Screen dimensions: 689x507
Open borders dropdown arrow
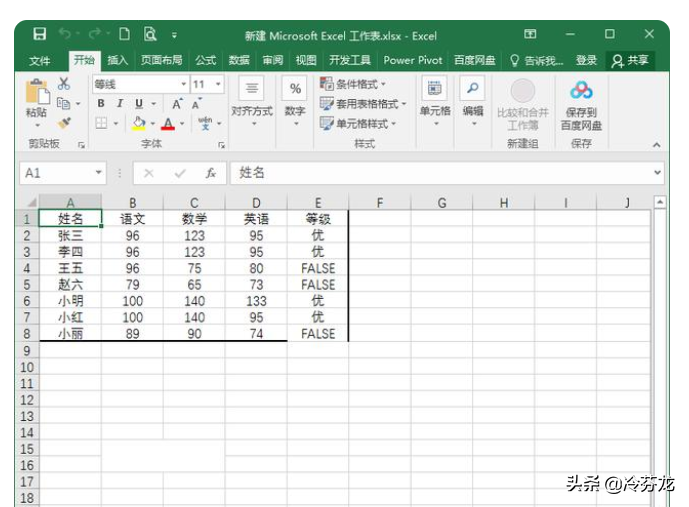116,124
